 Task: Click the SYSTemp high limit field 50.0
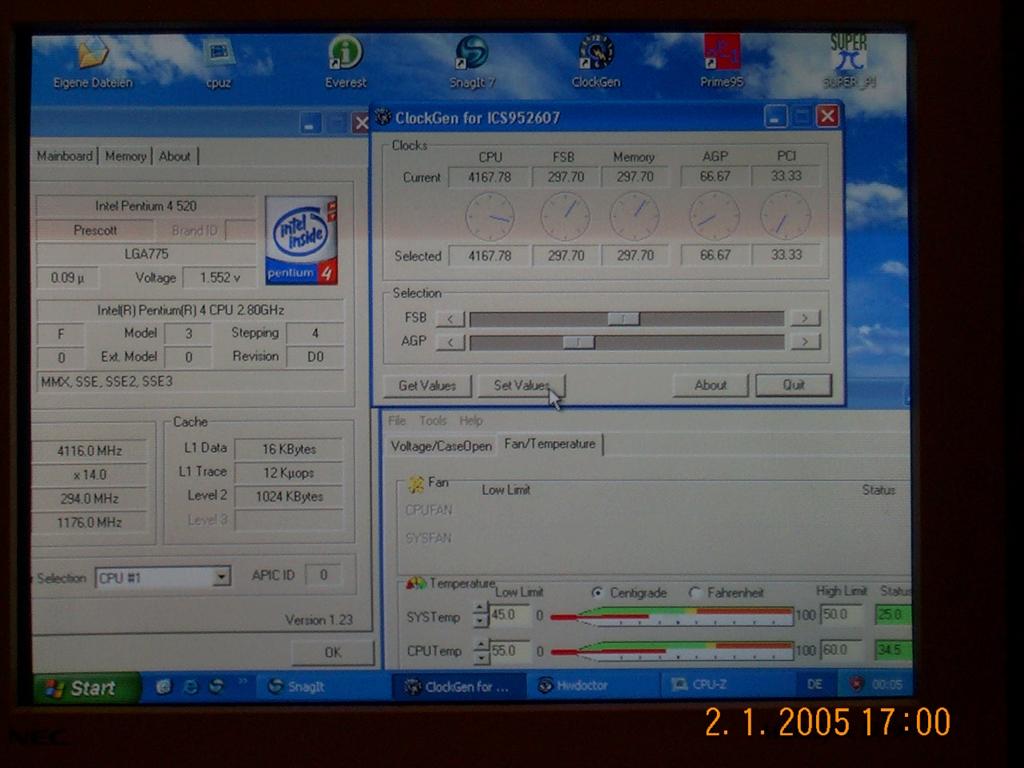[842, 614]
